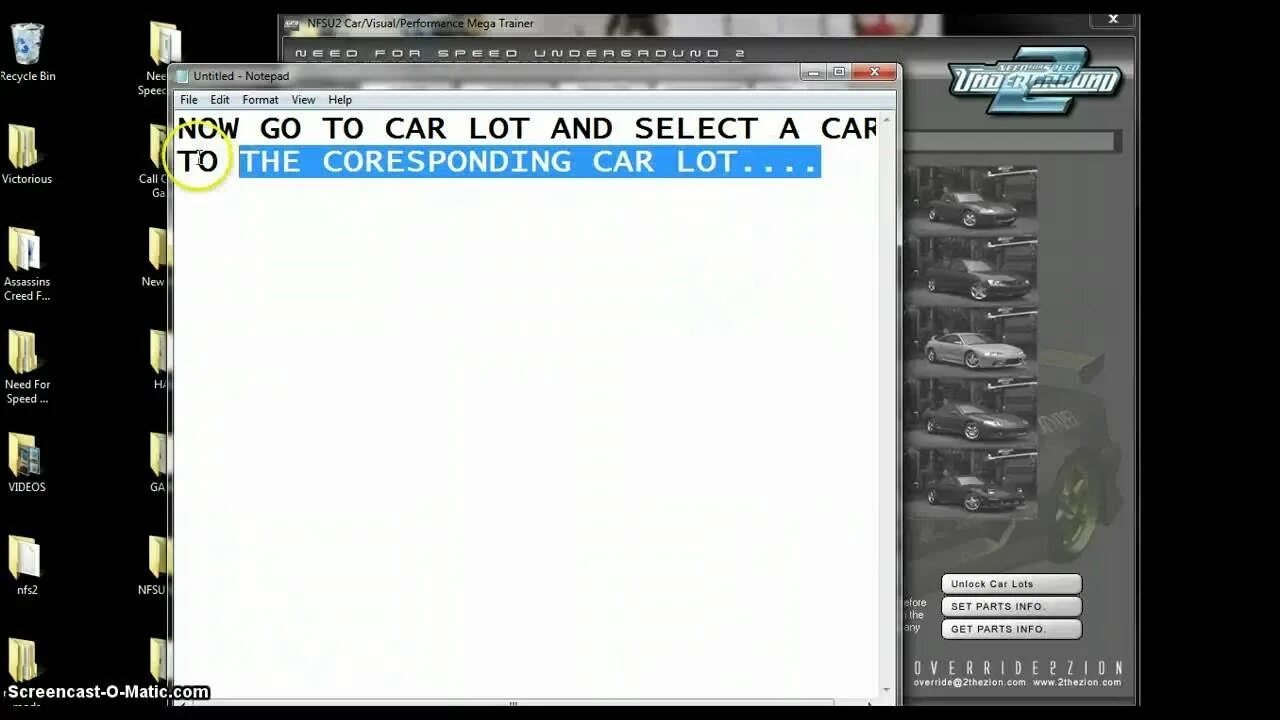Click the NEED FOR SPEED UNDERGROUND 2 header text
Image resolution: width=1280 pixels, height=720 pixels.
pos(521,53)
